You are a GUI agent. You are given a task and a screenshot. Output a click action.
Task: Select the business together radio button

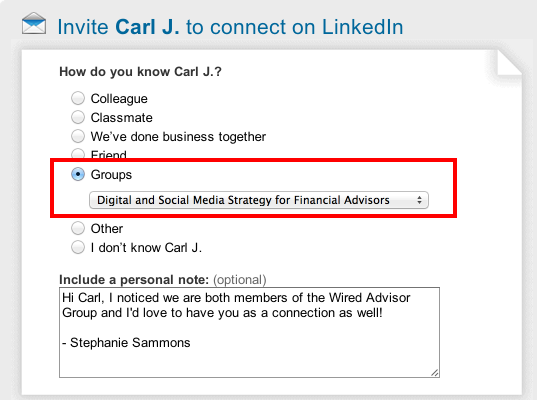point(78,136)
